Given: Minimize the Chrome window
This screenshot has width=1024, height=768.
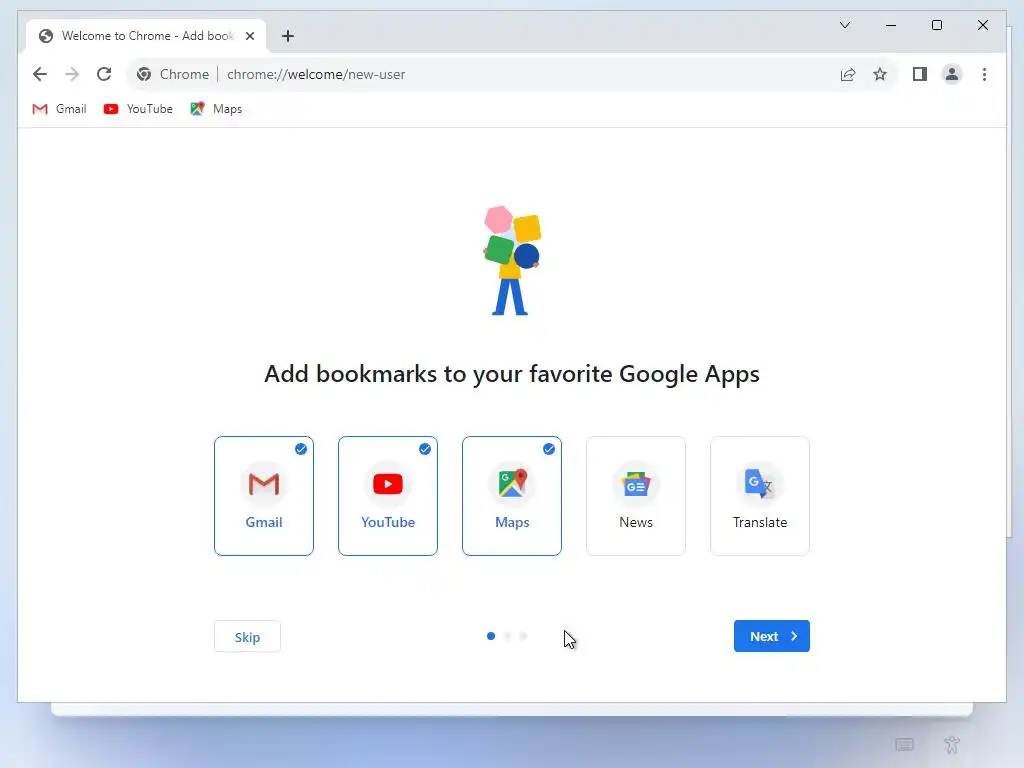Looking at the screenshot, I should coord(891,25).
